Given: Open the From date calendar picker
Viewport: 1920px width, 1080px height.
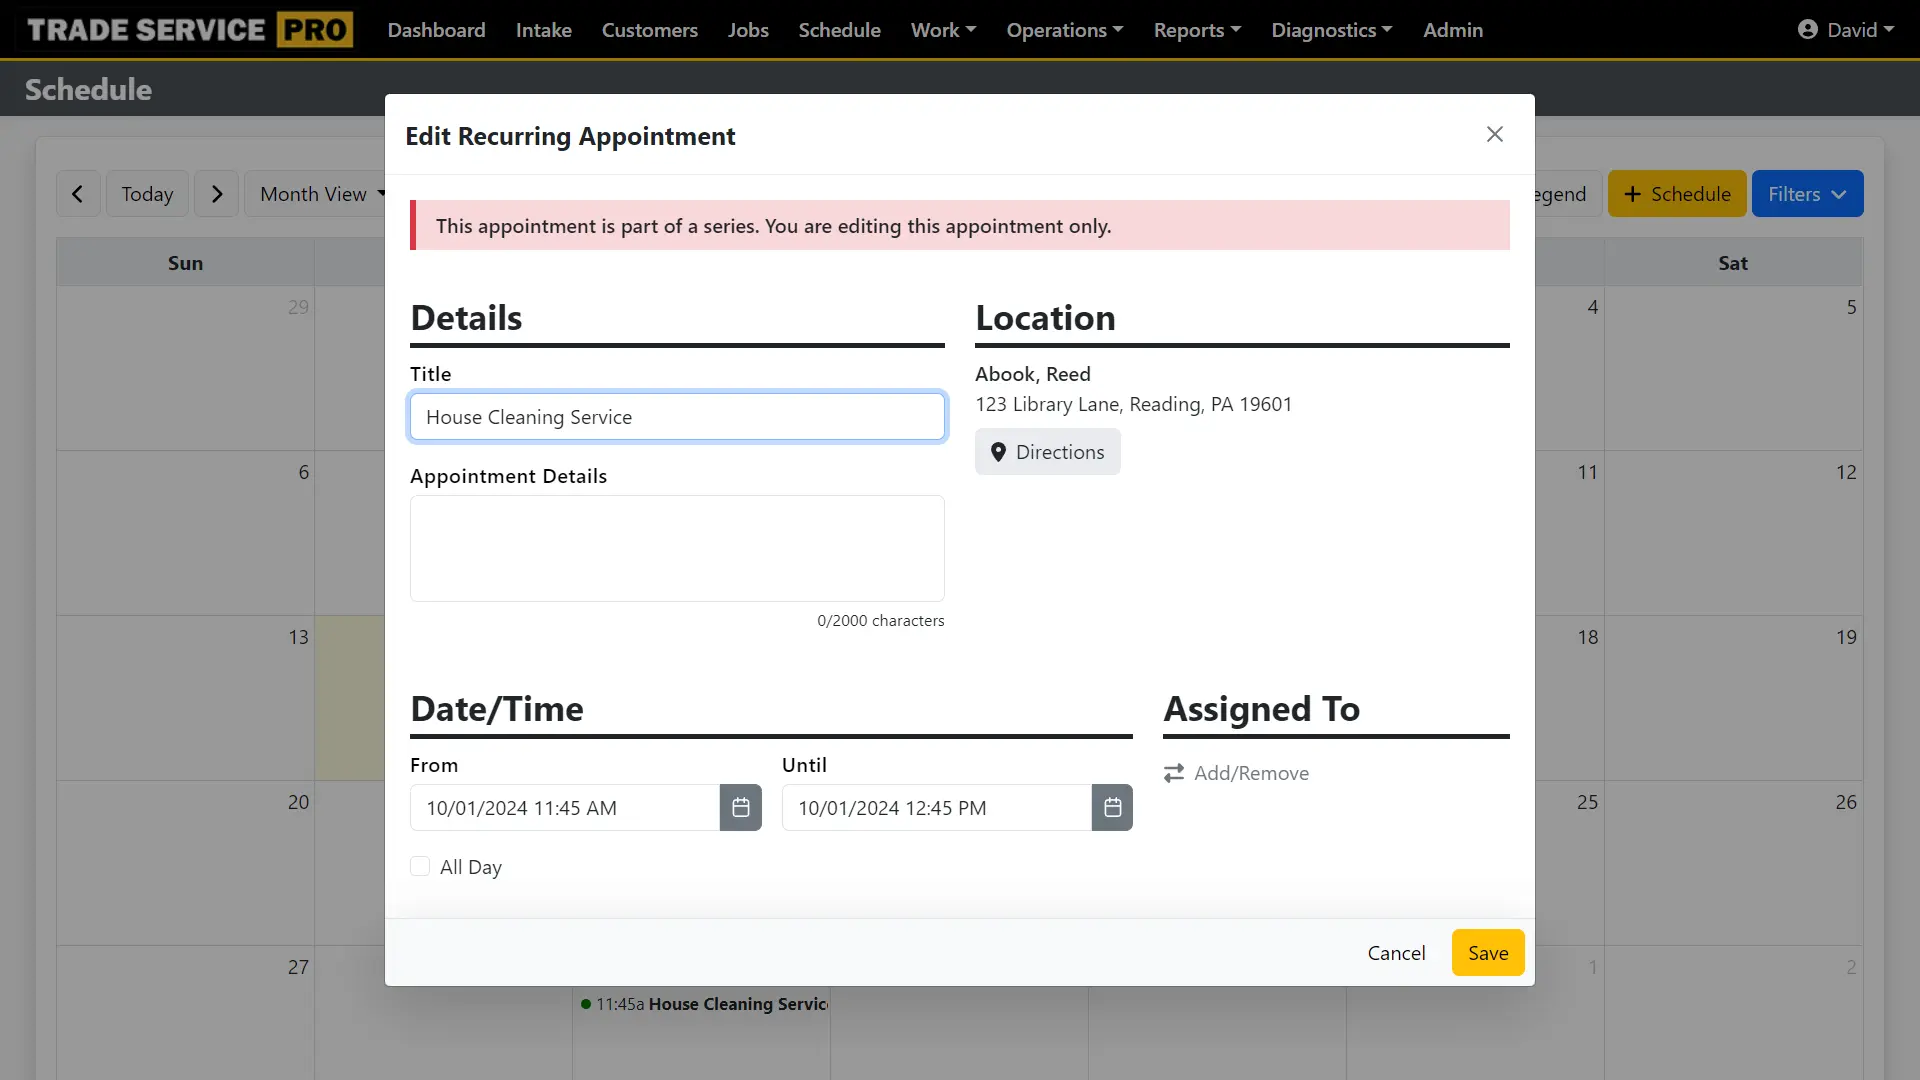Looking at the screenshot, I should pyautogui.click(x=740, y=807).
